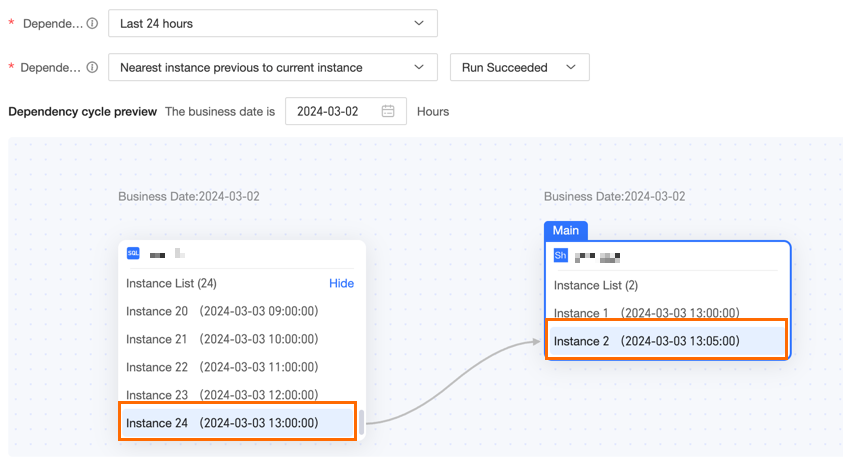Image resolution: width=843 pixels, height=458 pixels.
Task: Click the SQL node type icon
Action: coord(133,253)
